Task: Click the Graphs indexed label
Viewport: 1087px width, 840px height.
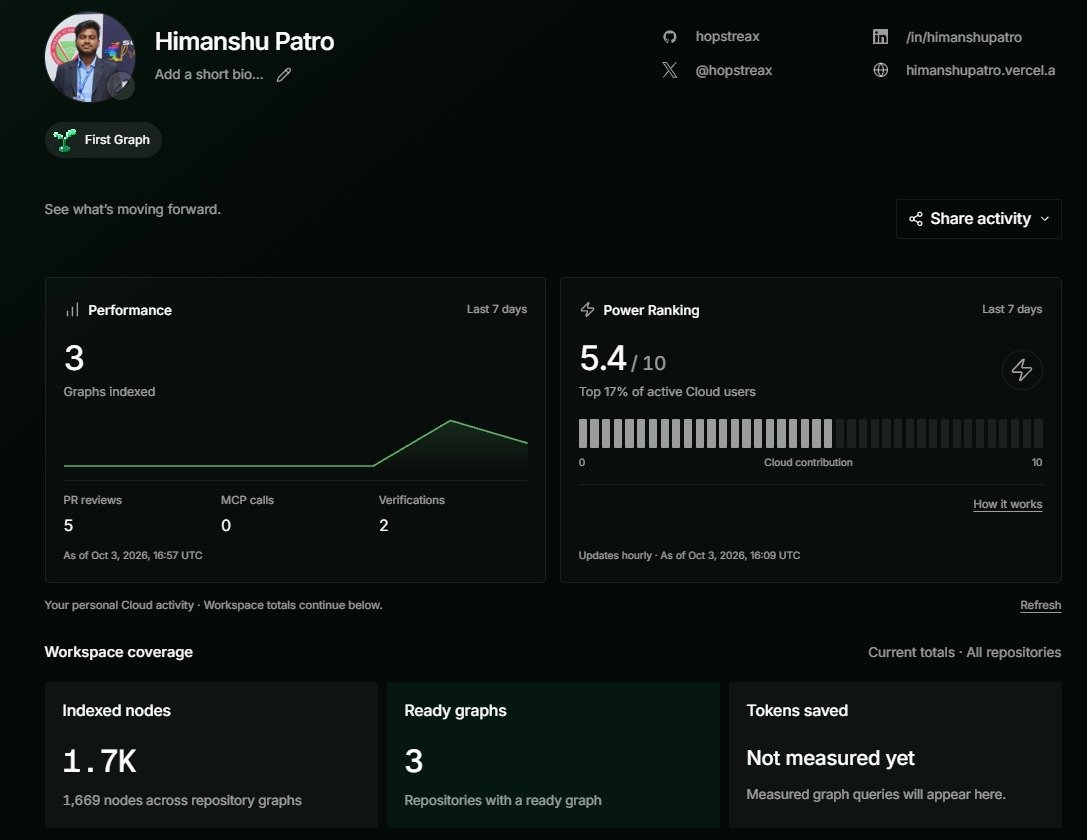Action: 109,392
